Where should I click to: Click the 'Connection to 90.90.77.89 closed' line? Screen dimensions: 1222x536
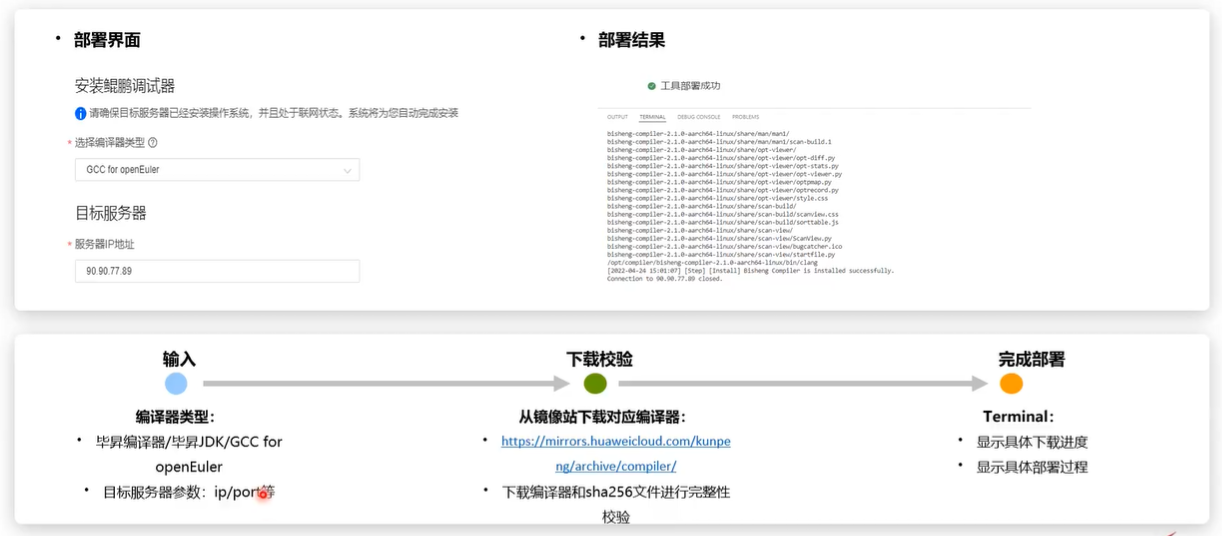click(664, 278)
